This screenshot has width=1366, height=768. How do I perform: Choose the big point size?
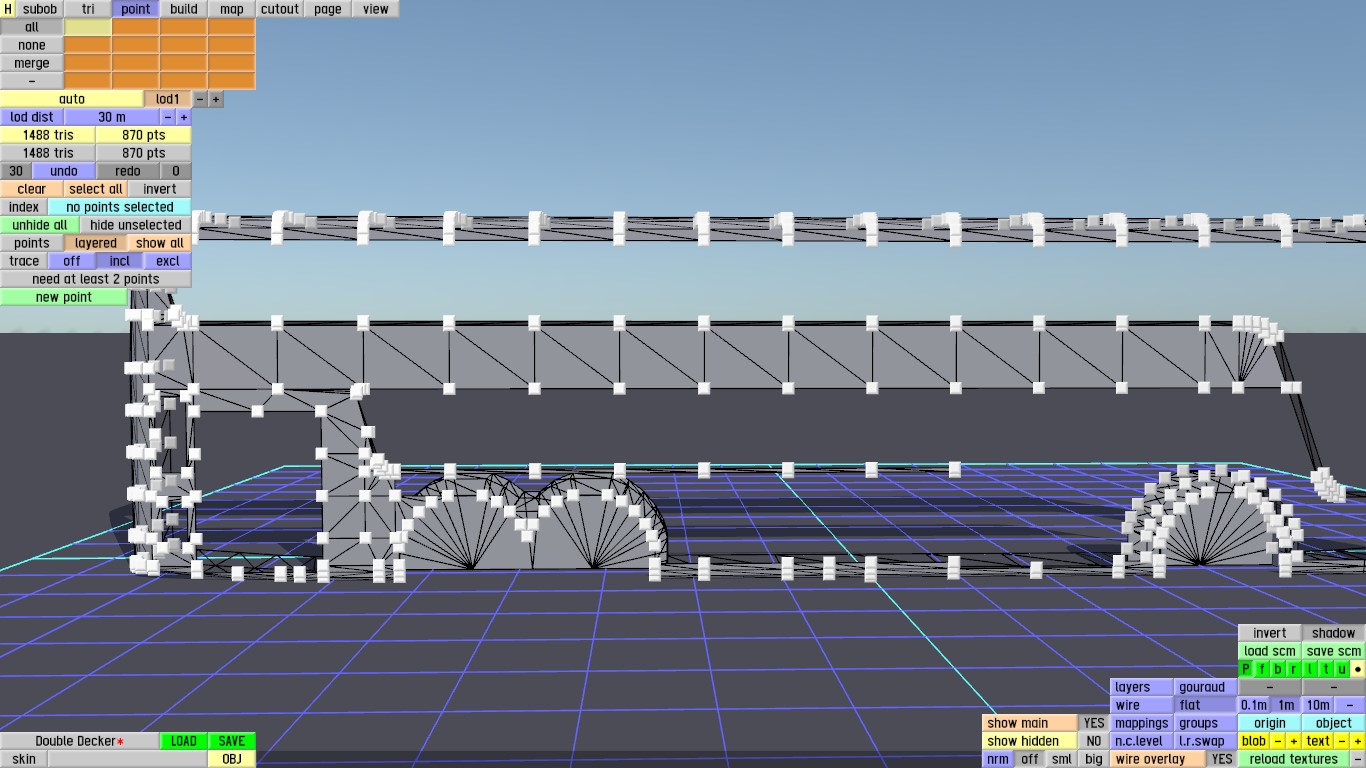1094,759
